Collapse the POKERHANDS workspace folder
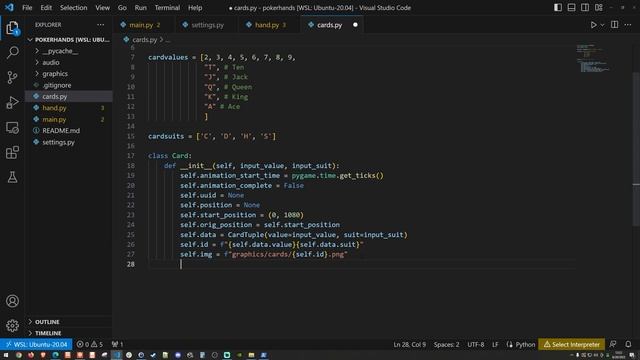This screenshot has width=640, height=360. point(69,40)
